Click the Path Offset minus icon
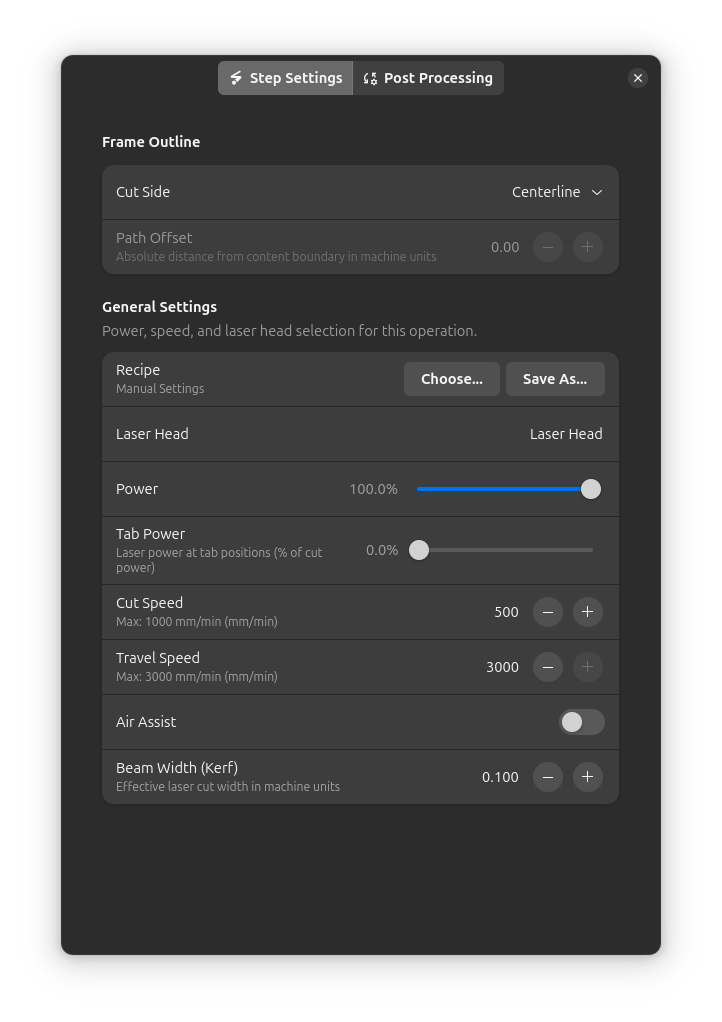This screenshot has height=1022, width=722. (x=548, y=247)
